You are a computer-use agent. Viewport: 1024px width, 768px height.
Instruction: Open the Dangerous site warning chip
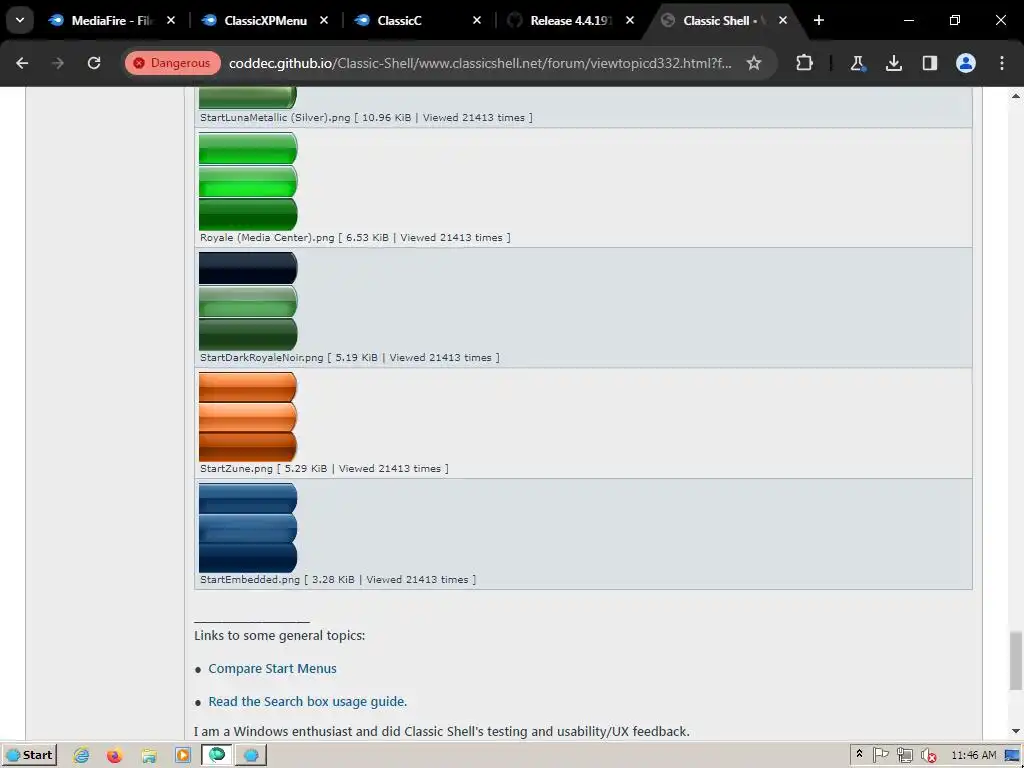[172, 63]
